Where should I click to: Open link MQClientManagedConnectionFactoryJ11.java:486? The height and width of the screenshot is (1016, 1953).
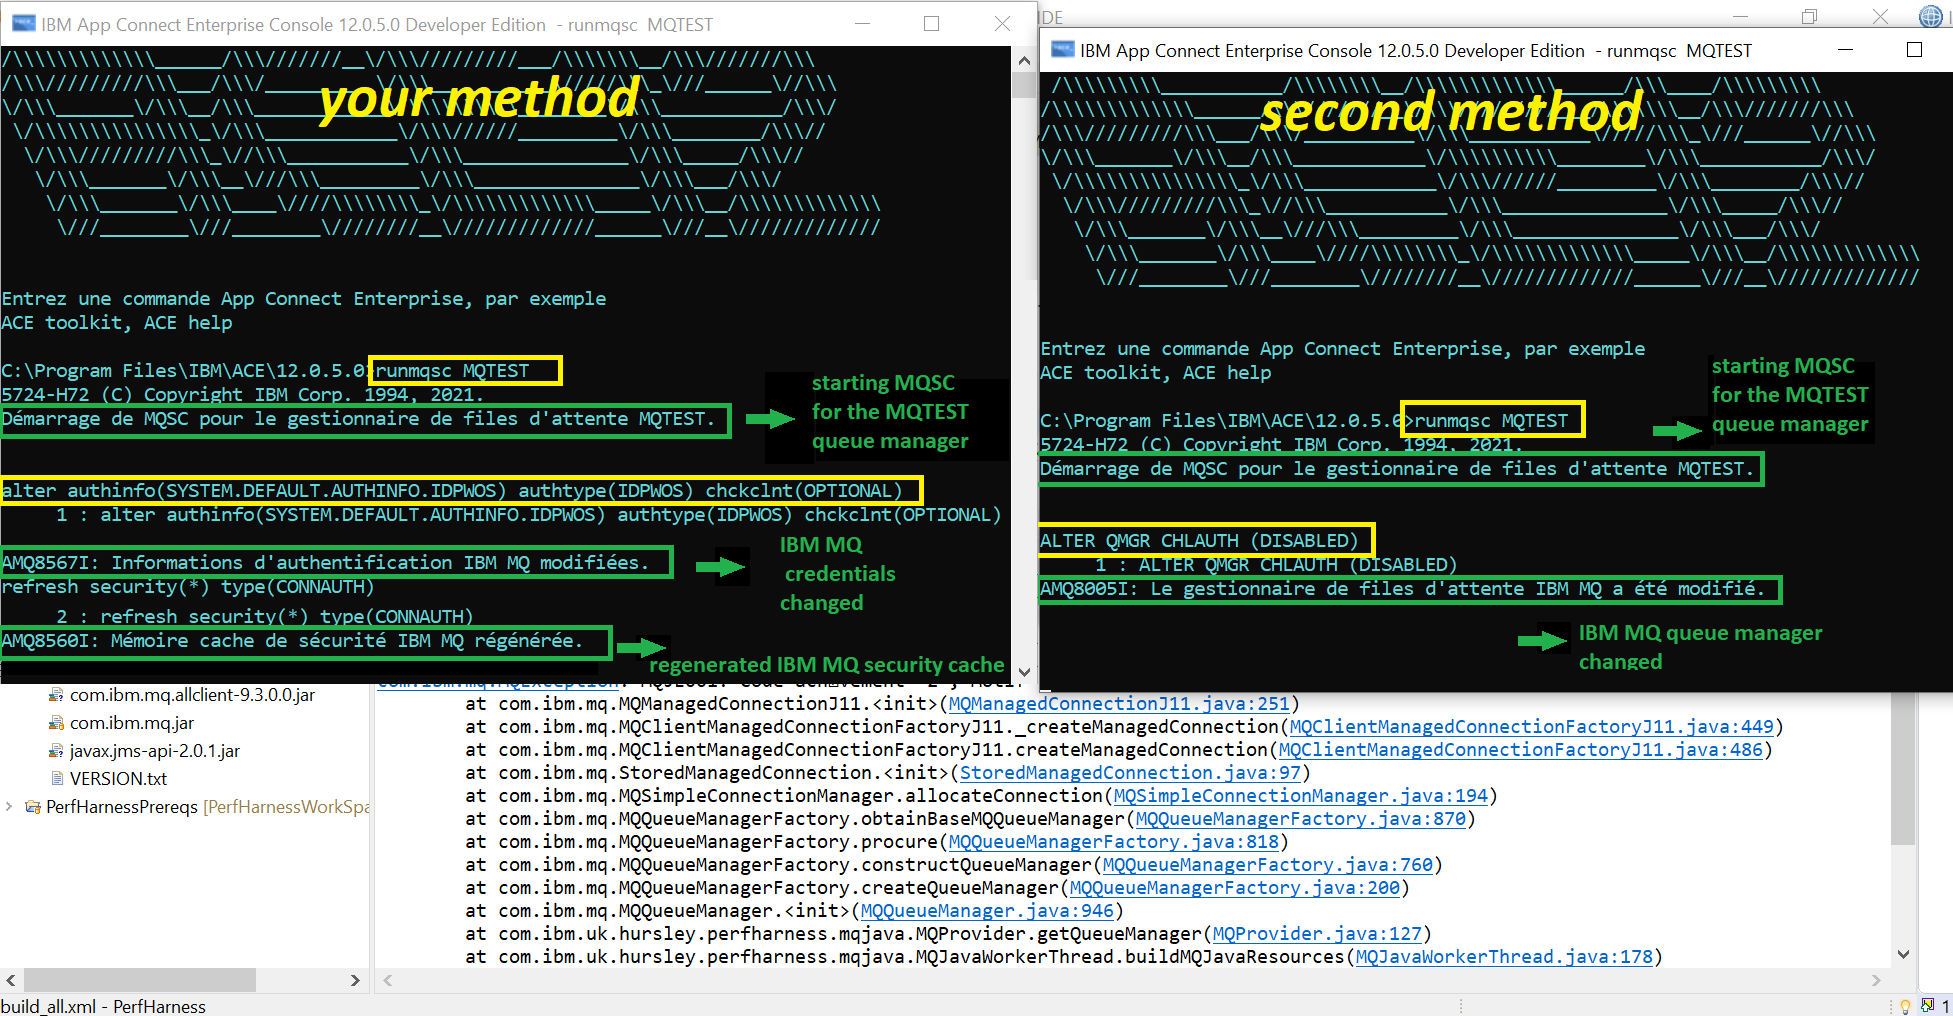pos(1521,750)
